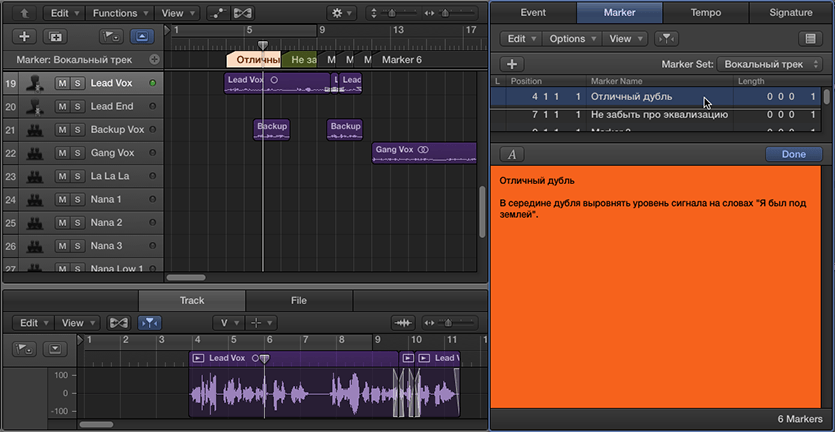
Task: Toggle the Flex bowtie icon in tracks toolbar
Action: point(242,13)
